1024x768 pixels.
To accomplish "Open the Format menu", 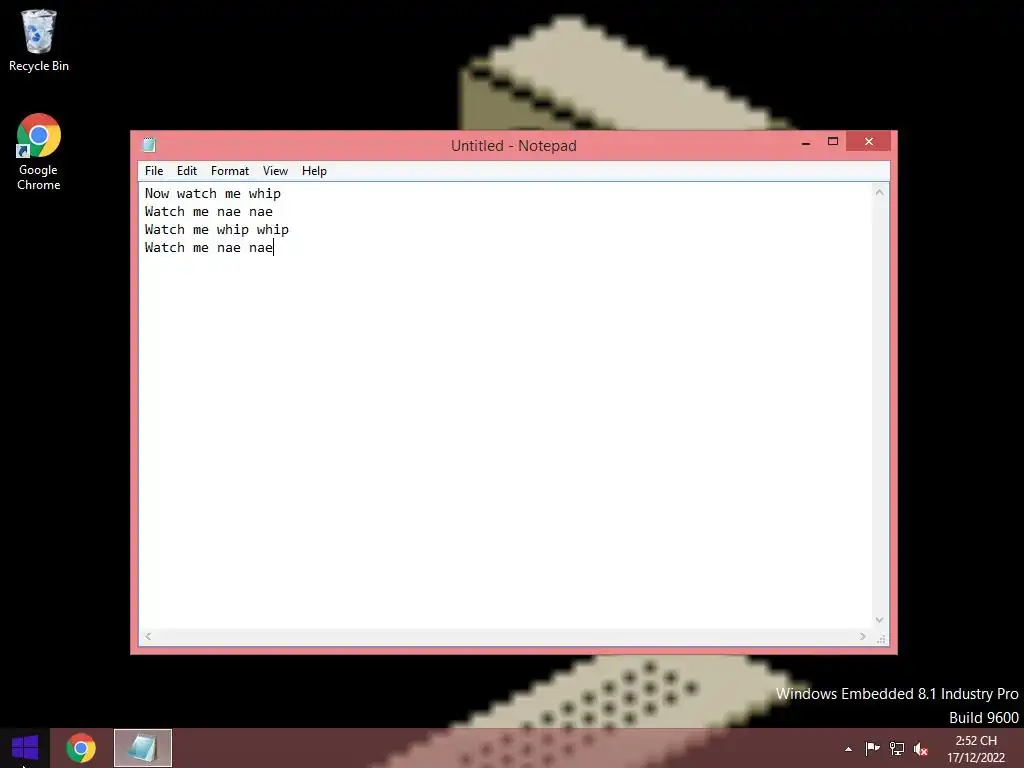I will point(230,171).
